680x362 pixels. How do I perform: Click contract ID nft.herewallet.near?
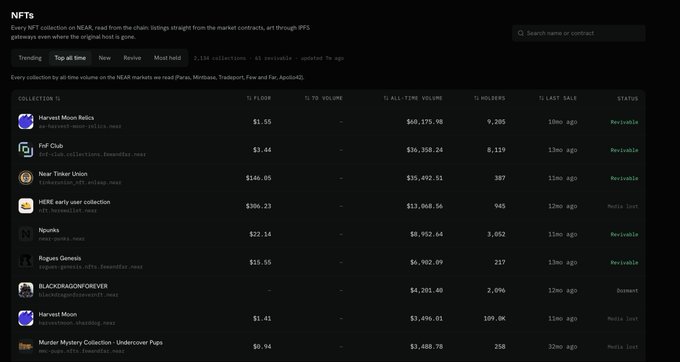coord(68,211)
